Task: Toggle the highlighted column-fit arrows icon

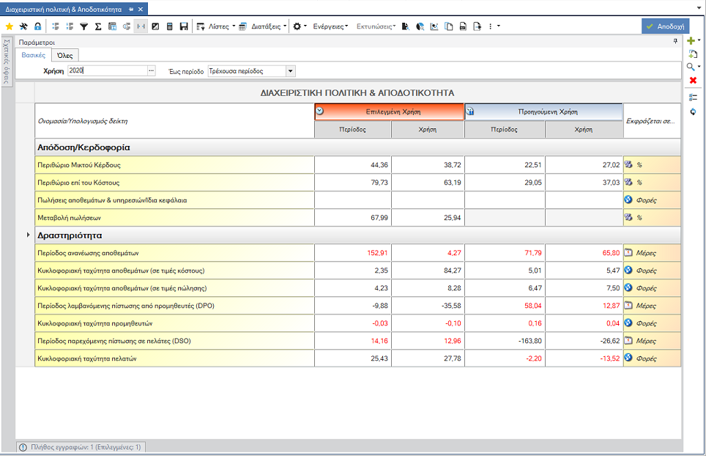Action: (141, 27)
